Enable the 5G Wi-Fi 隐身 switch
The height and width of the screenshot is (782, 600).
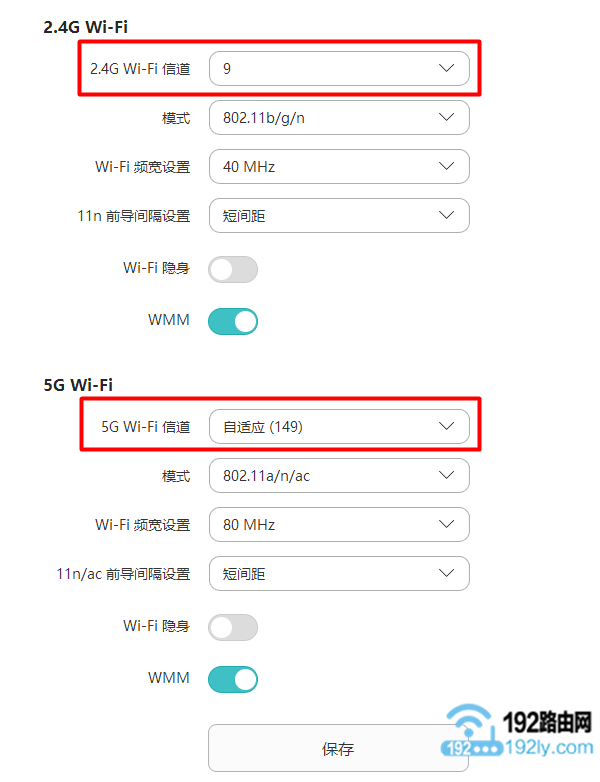pyautogui.click(x=233, y=627)
